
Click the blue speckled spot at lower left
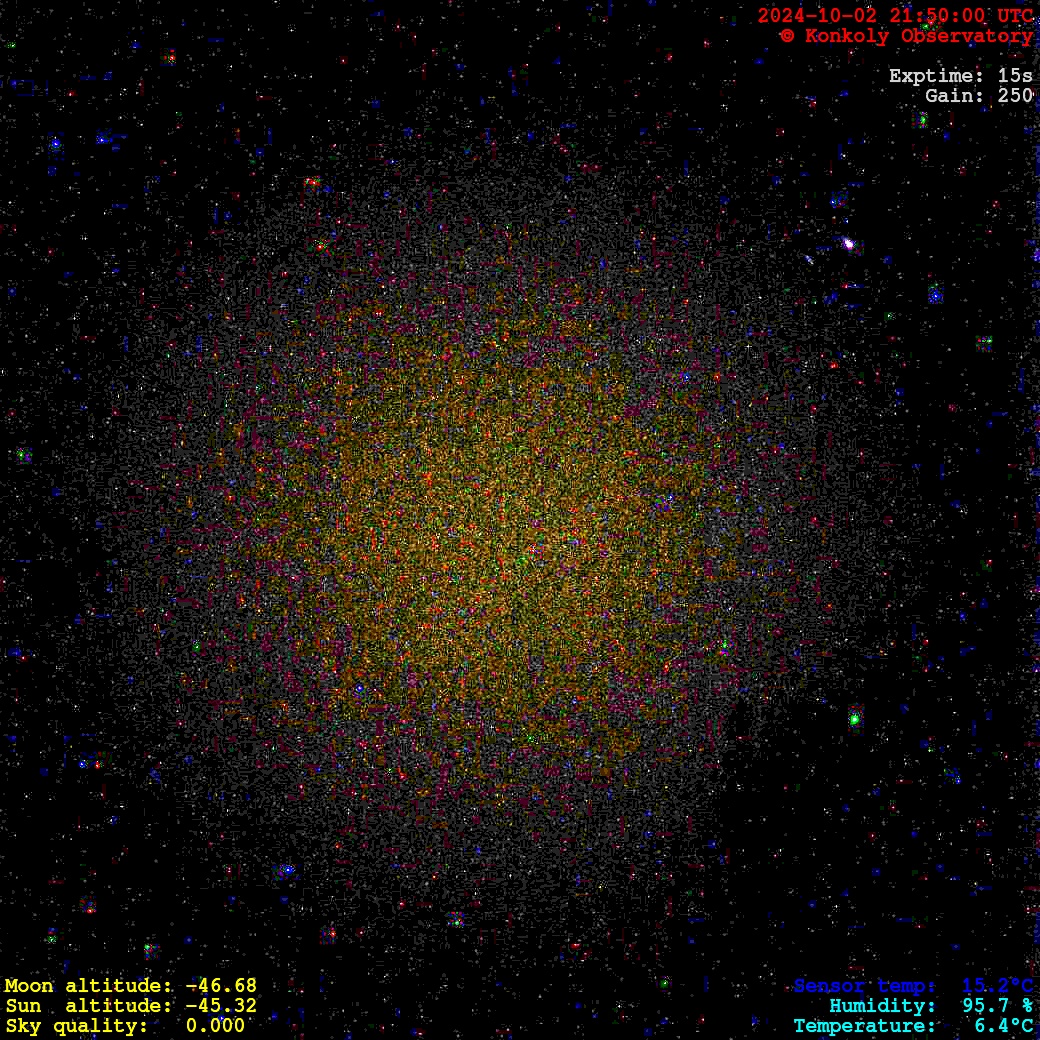(286, 871)
